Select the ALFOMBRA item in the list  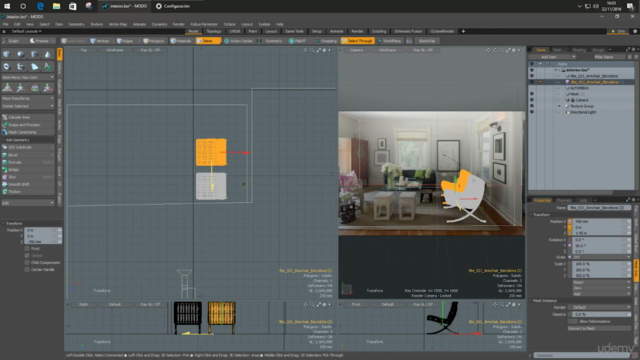(580, 88)
